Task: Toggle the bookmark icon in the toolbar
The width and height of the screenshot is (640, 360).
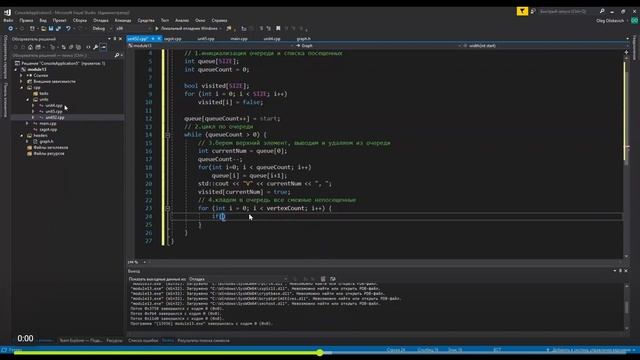Action: [x=278, y=29]
